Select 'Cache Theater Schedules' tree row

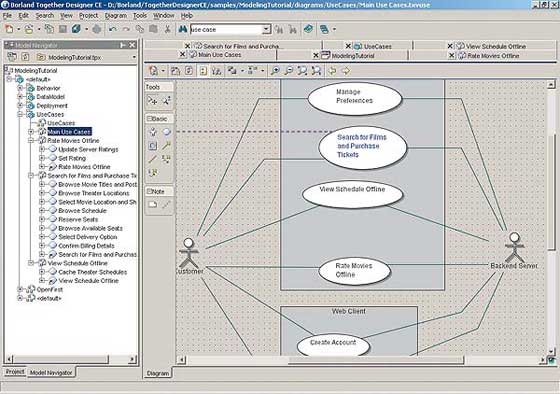click(x=92, y=272)
